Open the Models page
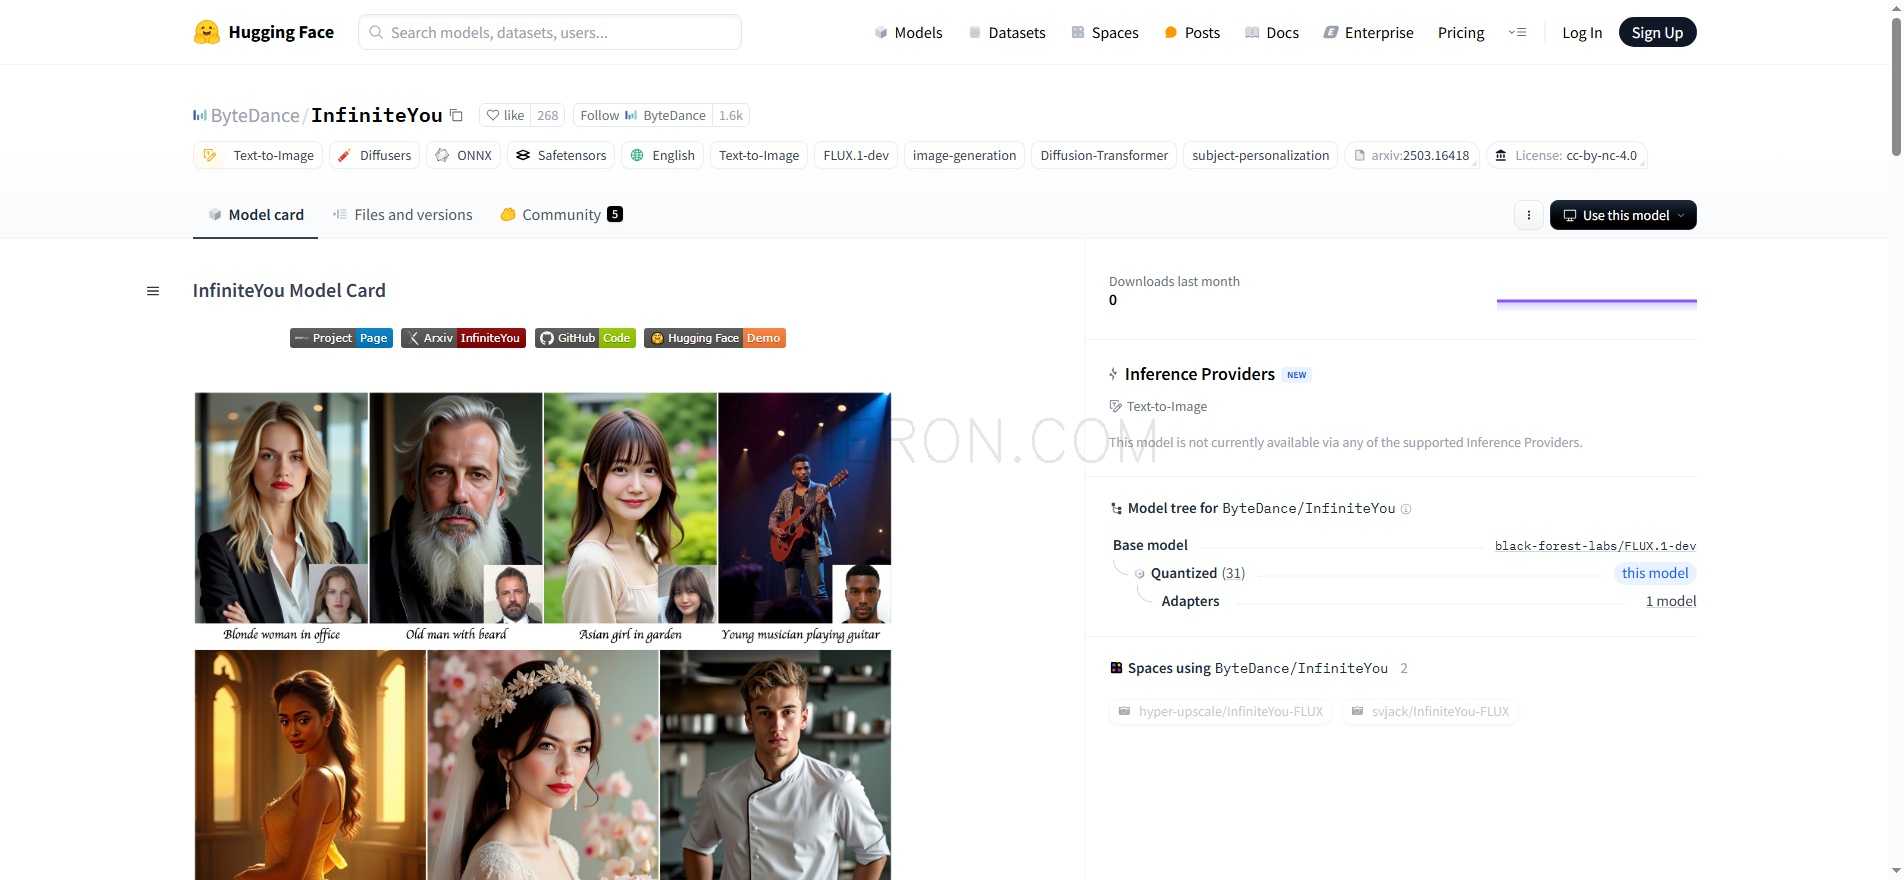Viewport: 1904px width, 880px height. (x=908, y=32)
